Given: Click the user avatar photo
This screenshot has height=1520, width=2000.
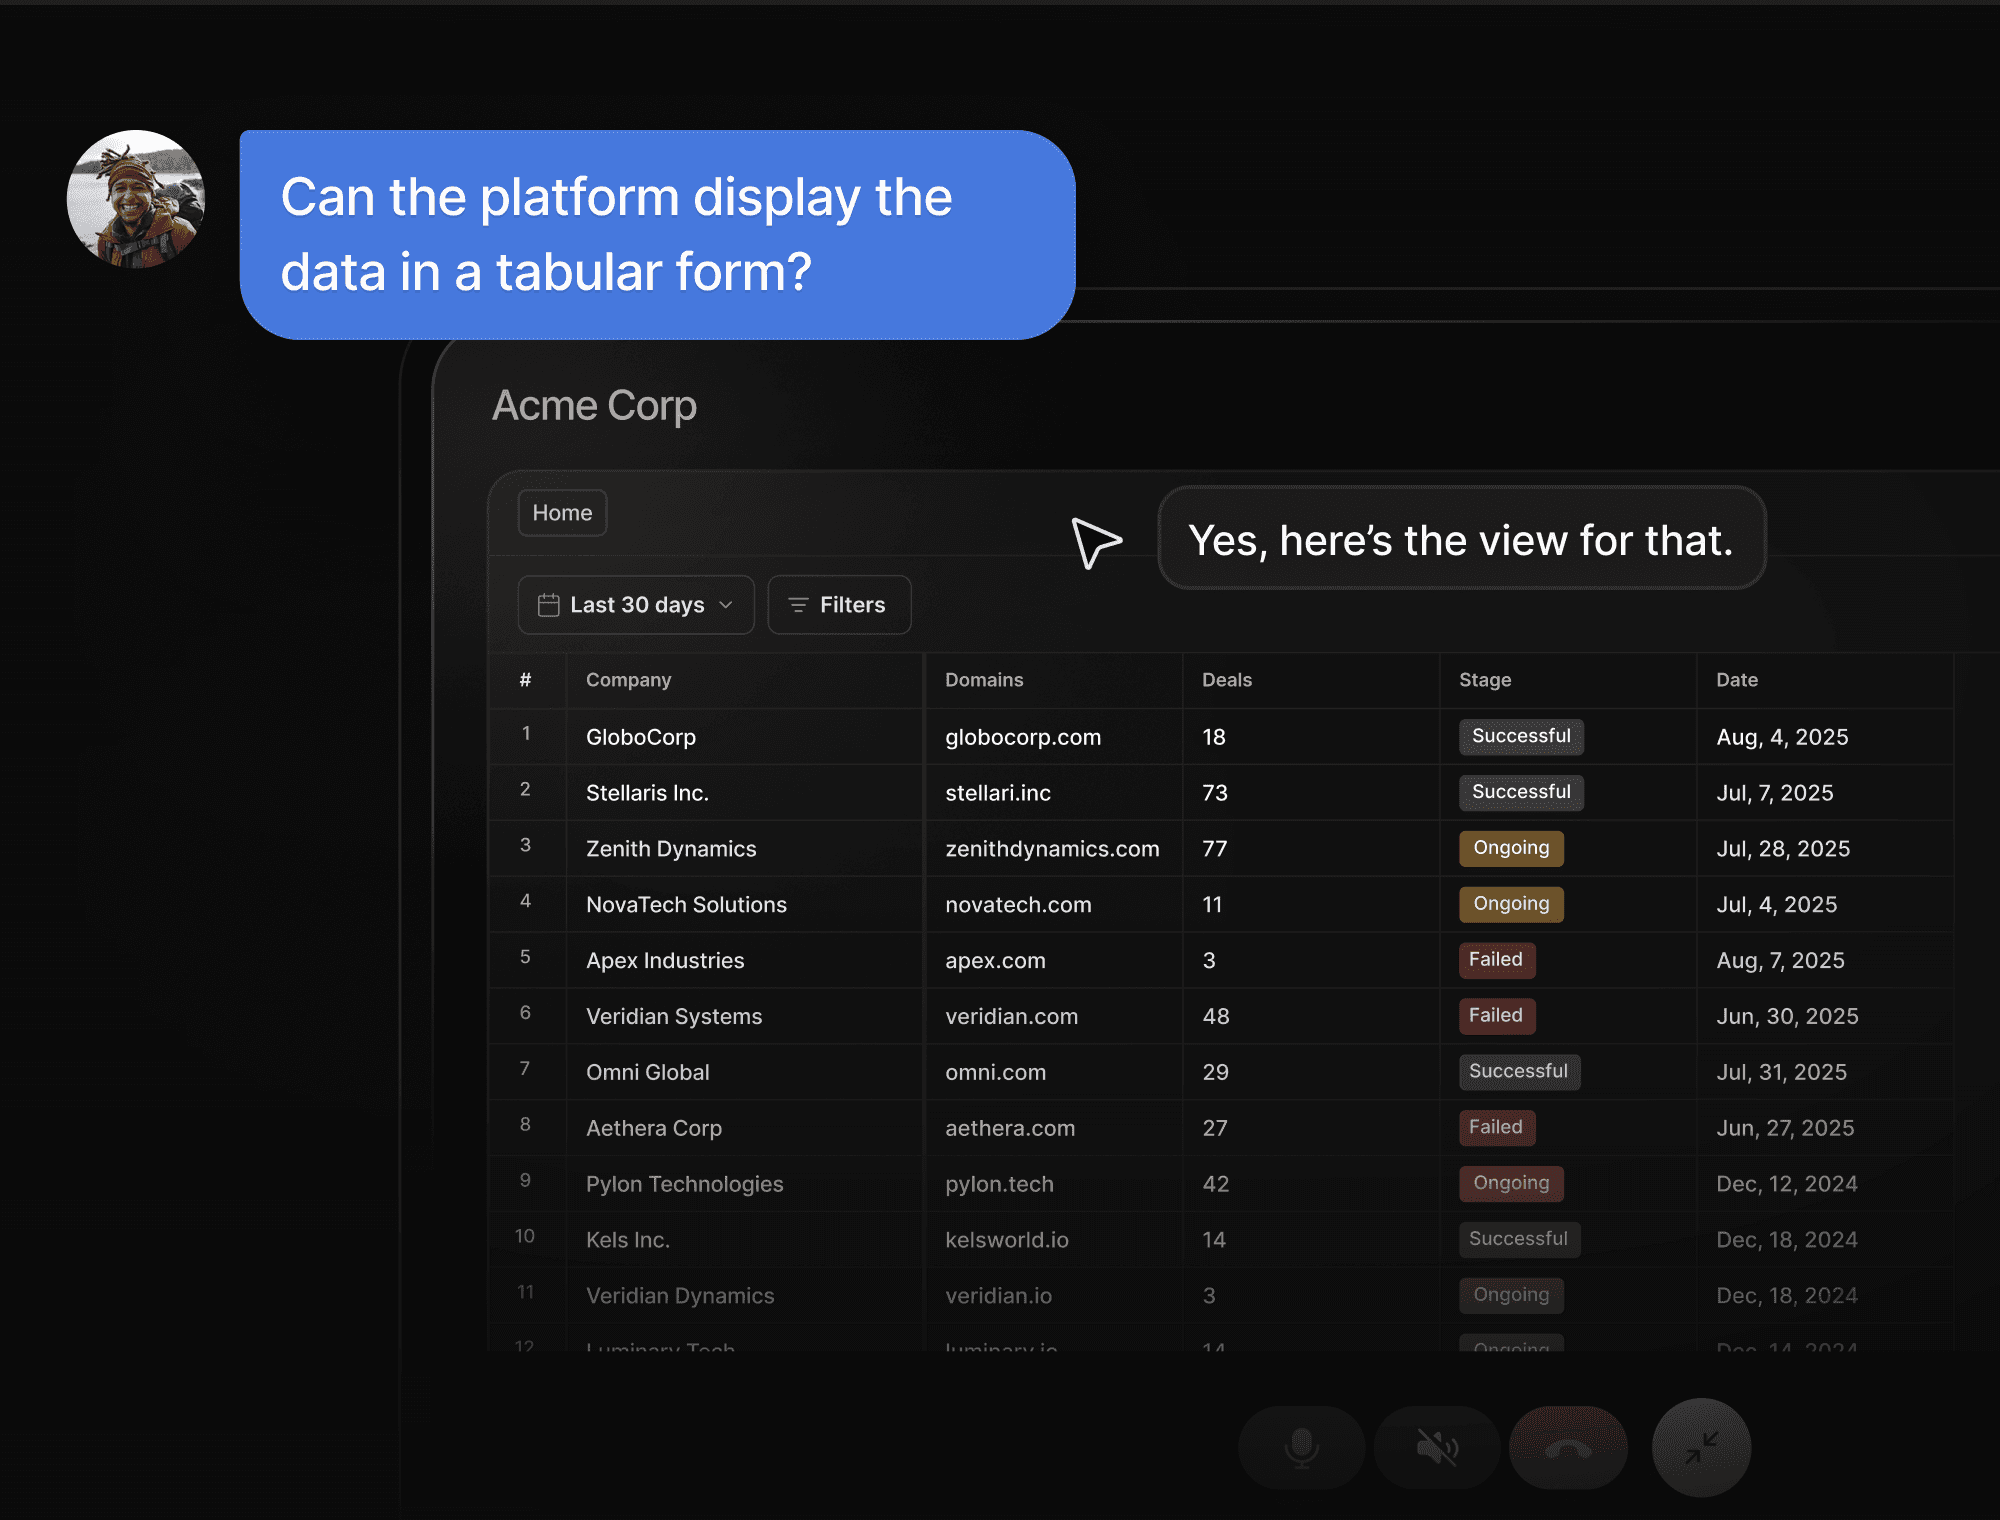Looking at the screenshot, I should 136,199.
